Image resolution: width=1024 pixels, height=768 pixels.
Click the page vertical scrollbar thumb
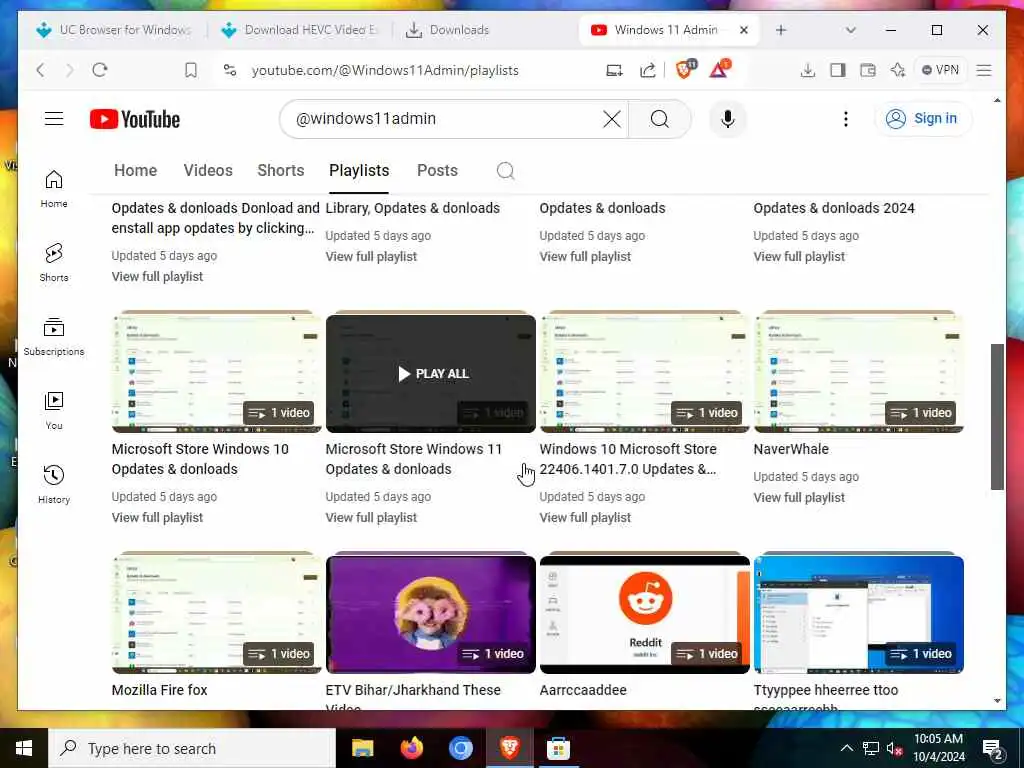pos(997,417)
